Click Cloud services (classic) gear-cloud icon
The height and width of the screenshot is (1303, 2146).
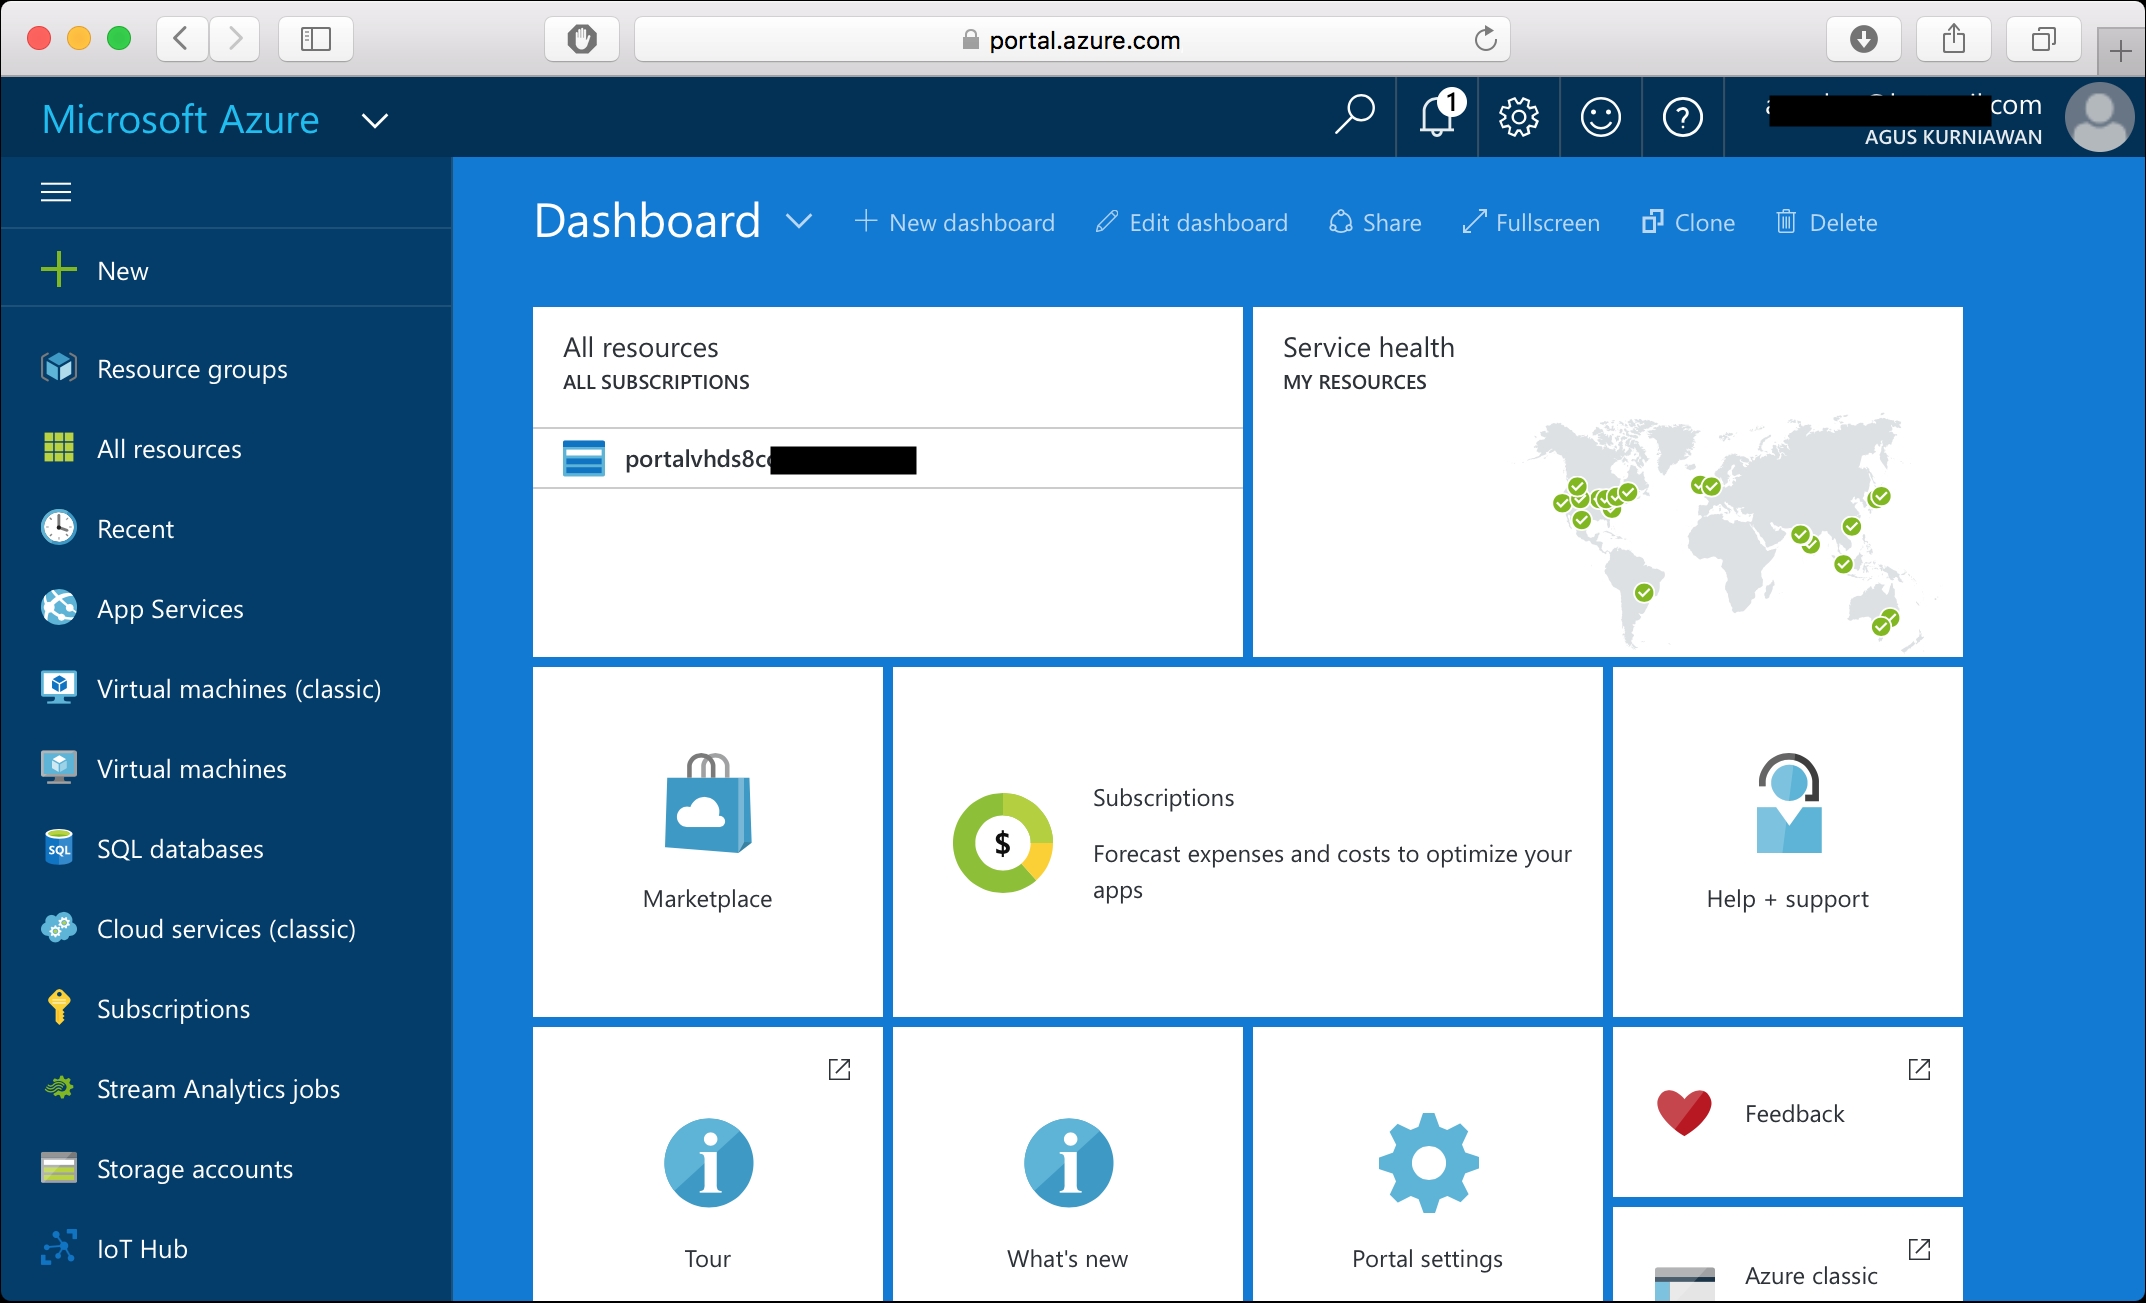[x=59, y=928]
